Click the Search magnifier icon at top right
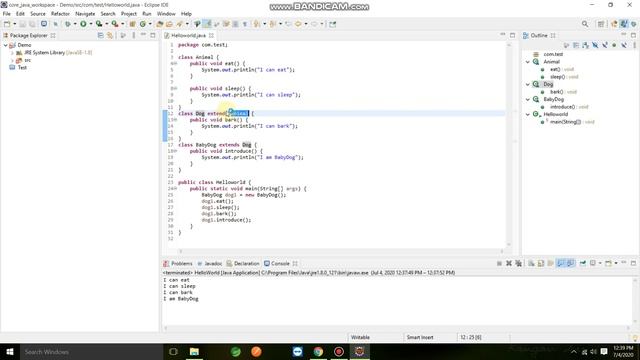640x360 pixels. pyautogui.click(x=585, y=24)
